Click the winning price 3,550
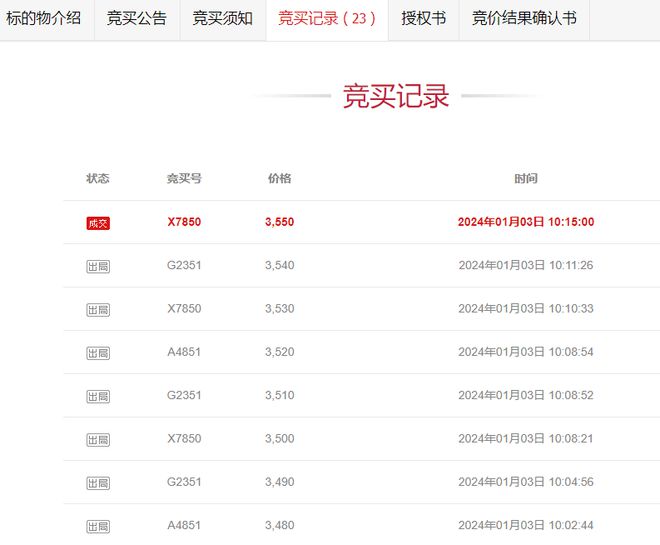This screenshot has height=545, width=660. [279, 222]
